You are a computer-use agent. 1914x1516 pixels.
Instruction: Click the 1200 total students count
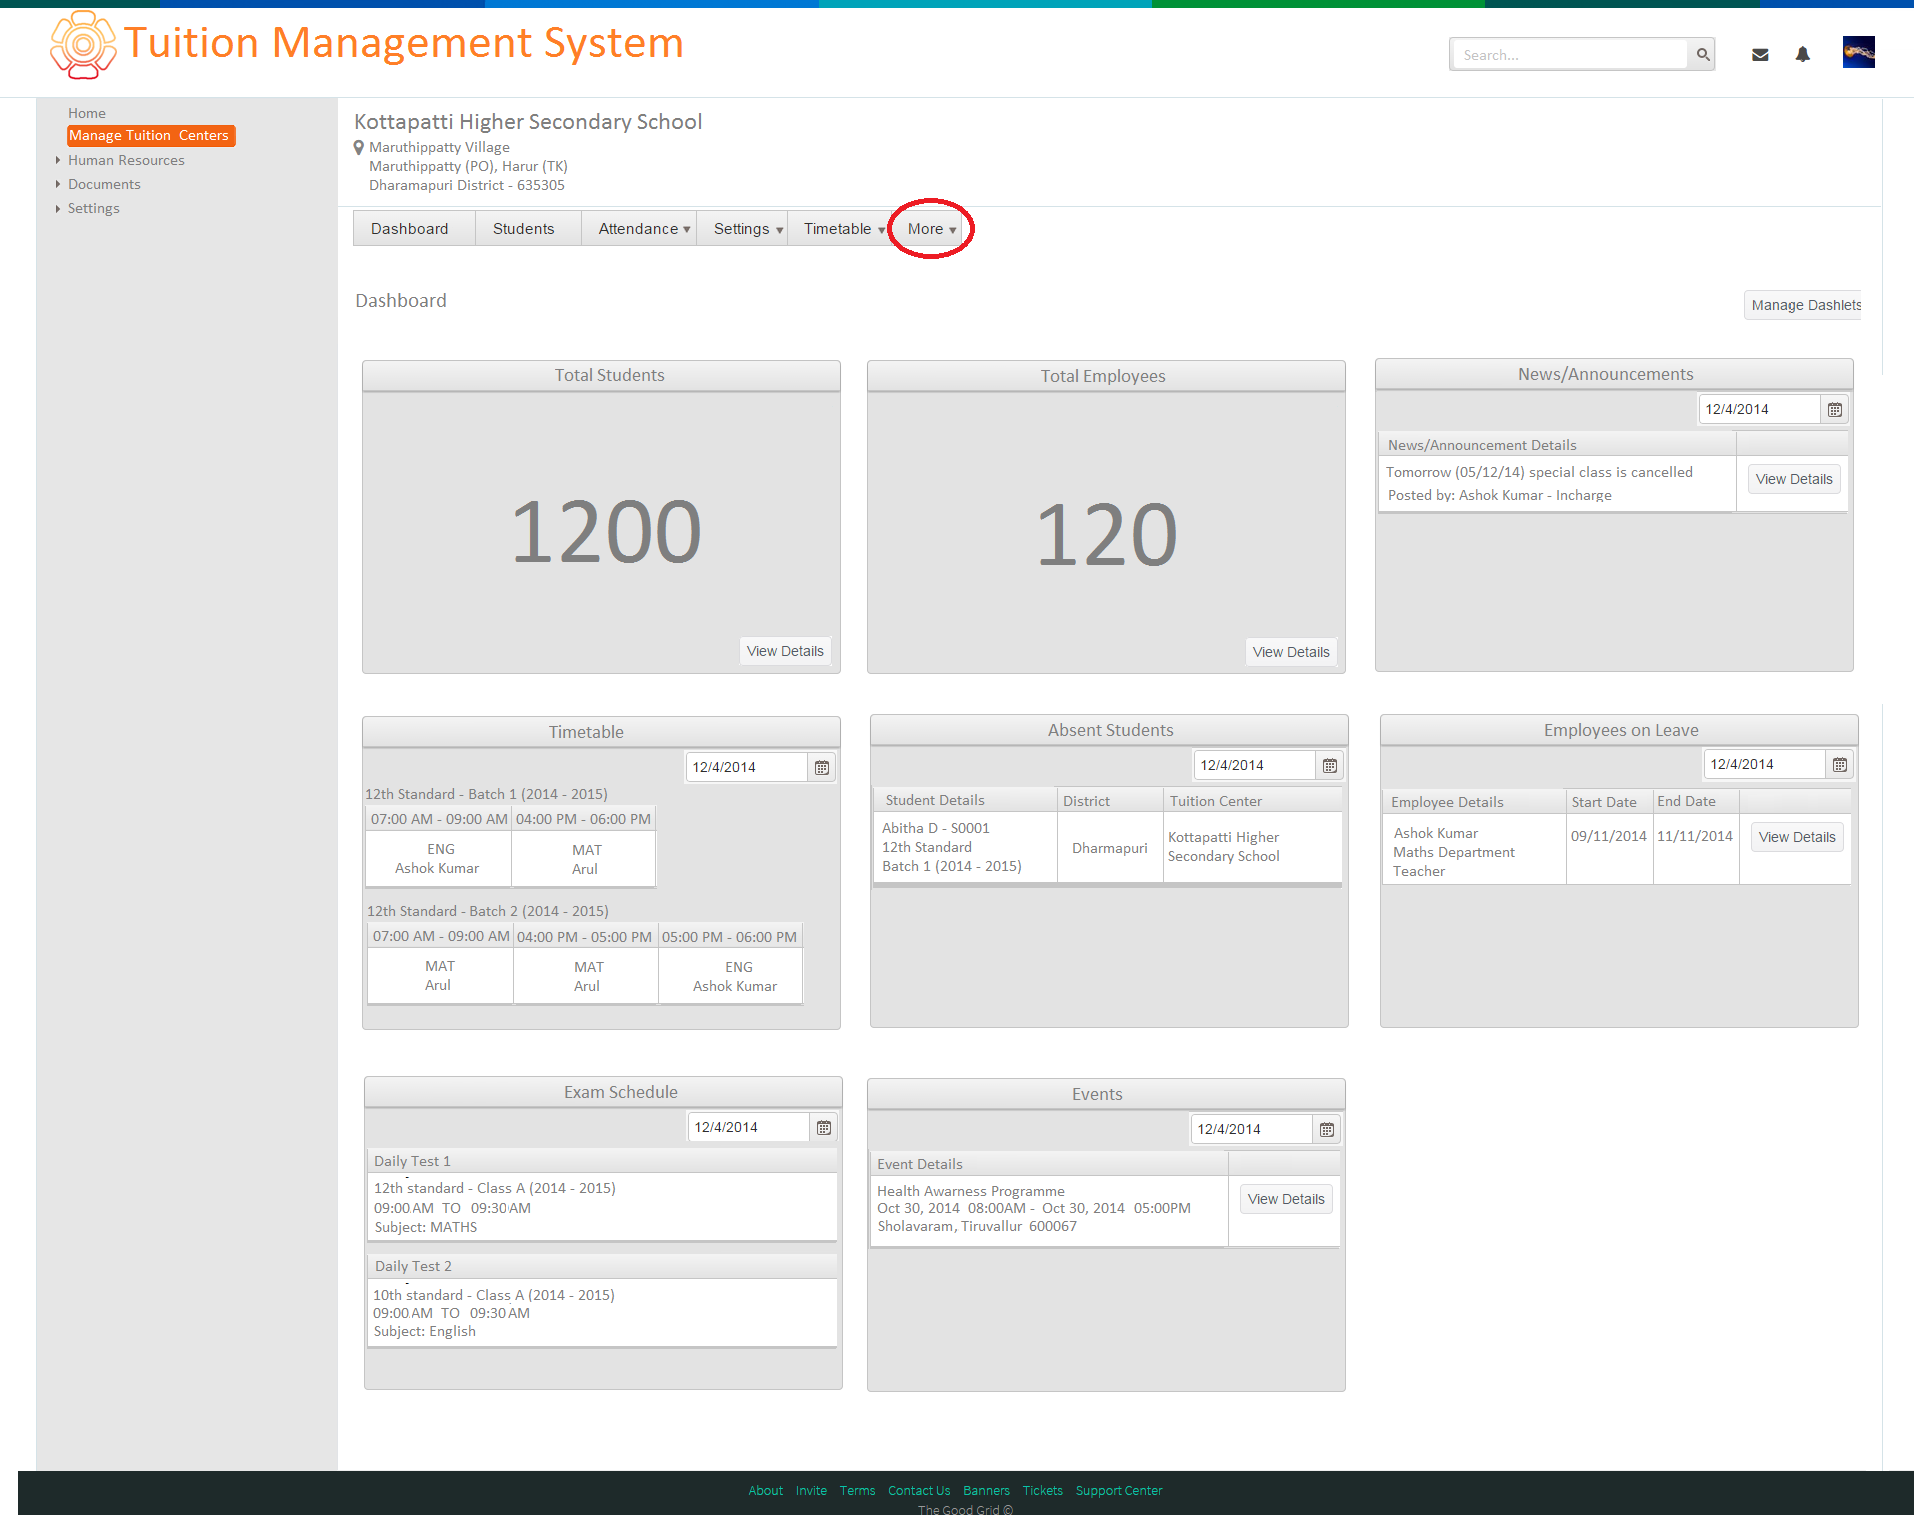[x=606, y=532]
